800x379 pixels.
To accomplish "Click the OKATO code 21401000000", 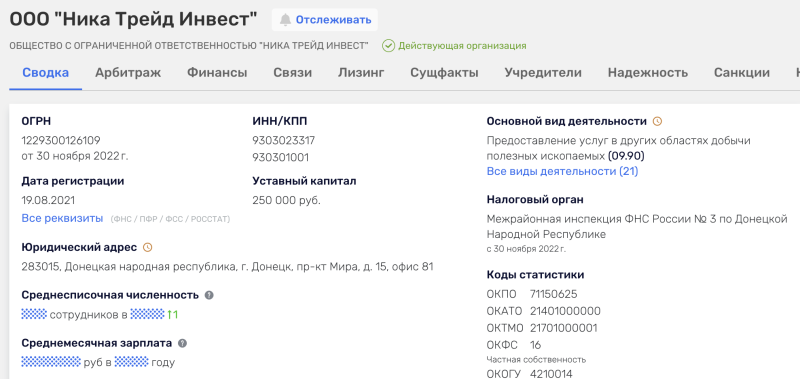I will pyautogui.click(x=565, y=311).
